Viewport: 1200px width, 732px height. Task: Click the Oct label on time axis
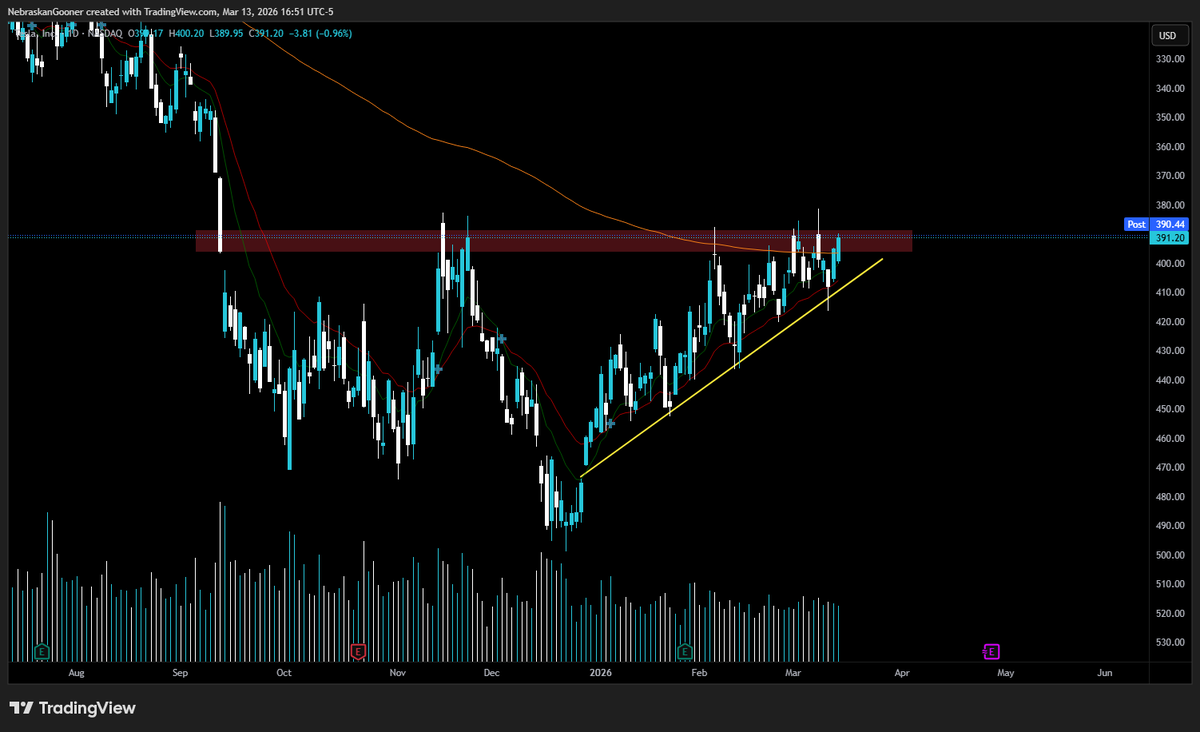click(283, 674)
